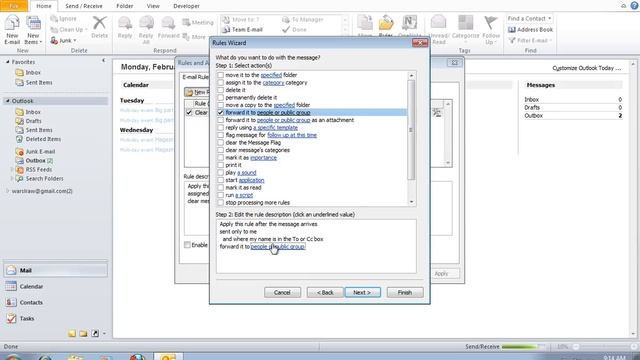Click the Follow Up flag icon
The image size is (640, 360).
tap(491, 29)
